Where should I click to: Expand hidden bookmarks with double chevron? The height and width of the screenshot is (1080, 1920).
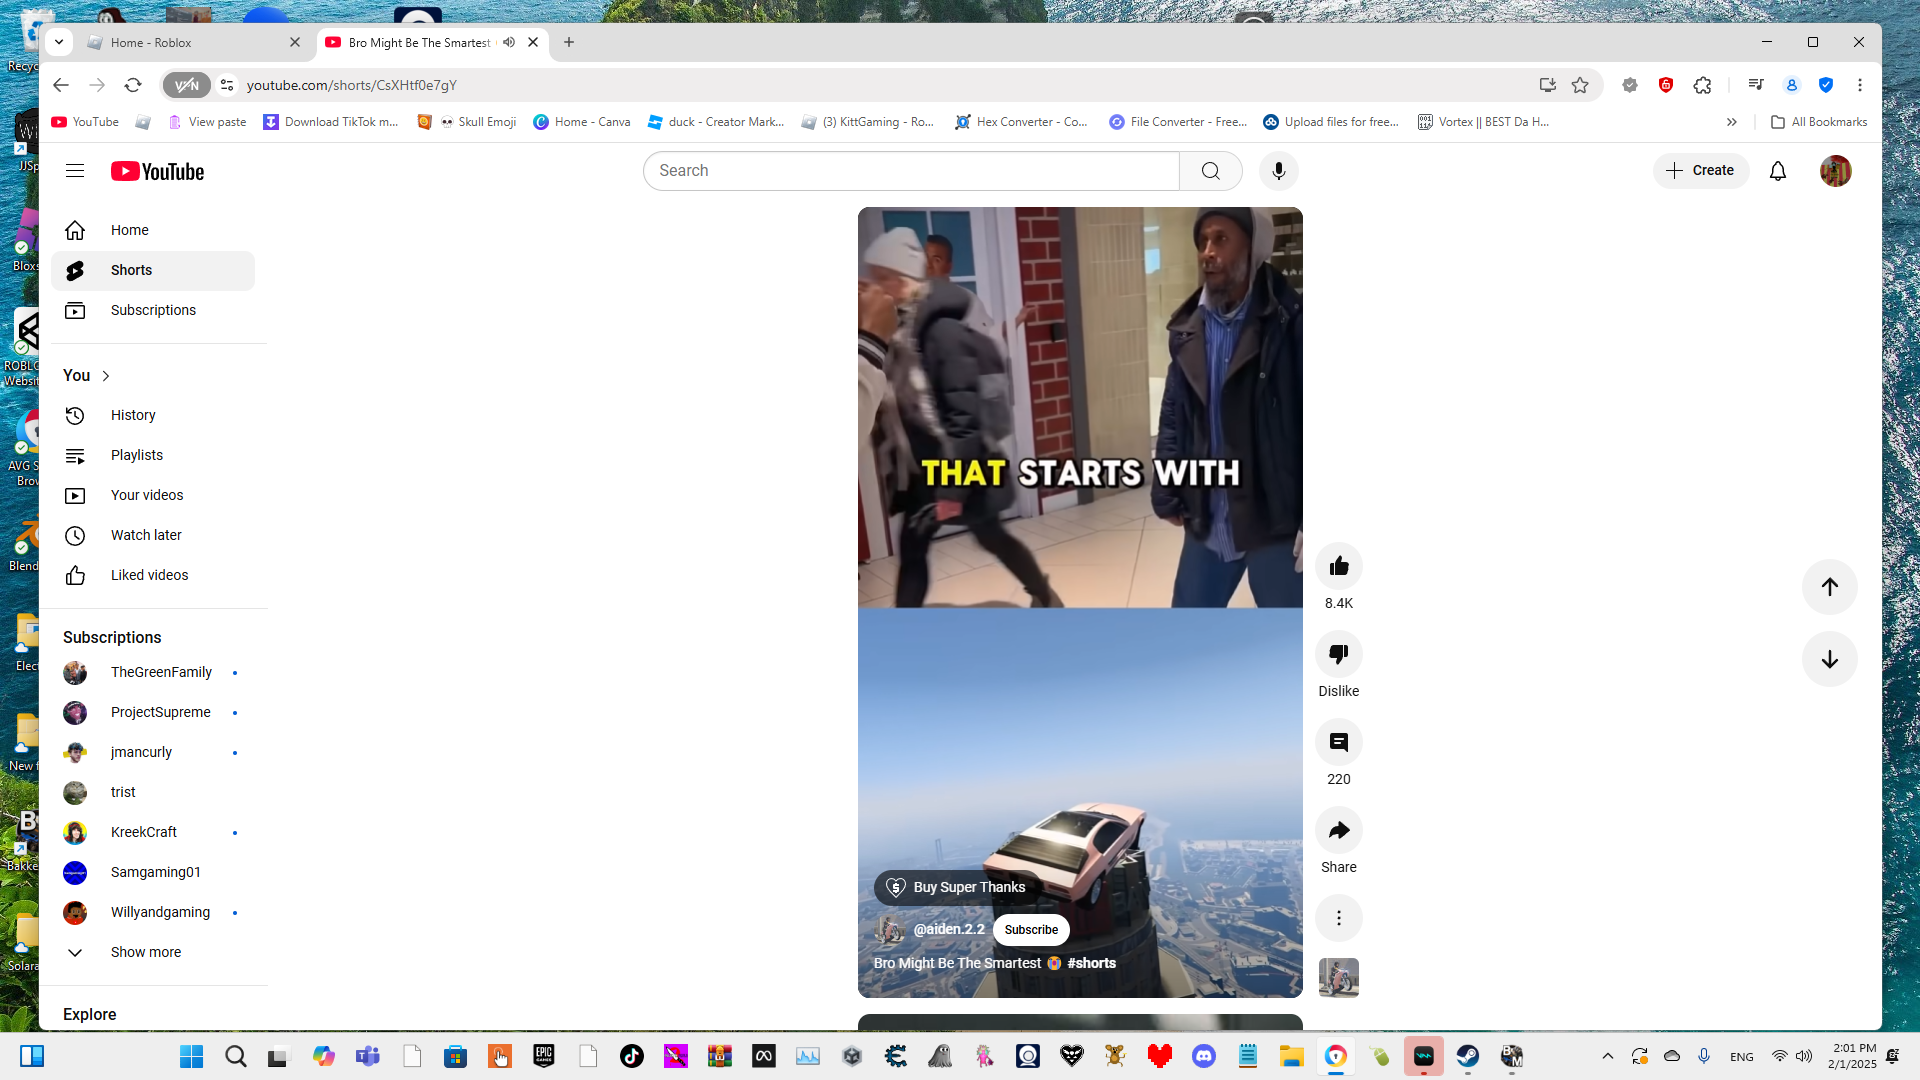pos(1731,122)
